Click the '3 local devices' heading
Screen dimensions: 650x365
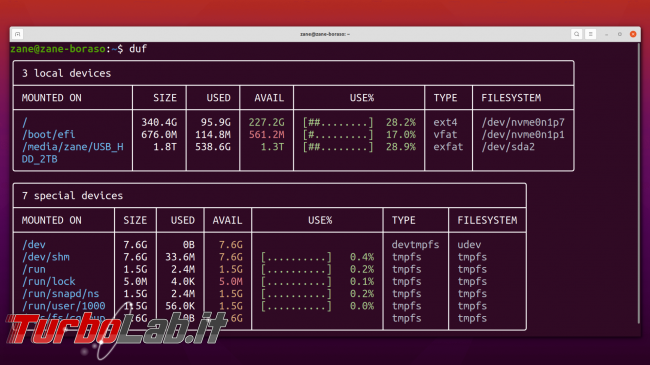pyautogui.click(x=66, y=73)
